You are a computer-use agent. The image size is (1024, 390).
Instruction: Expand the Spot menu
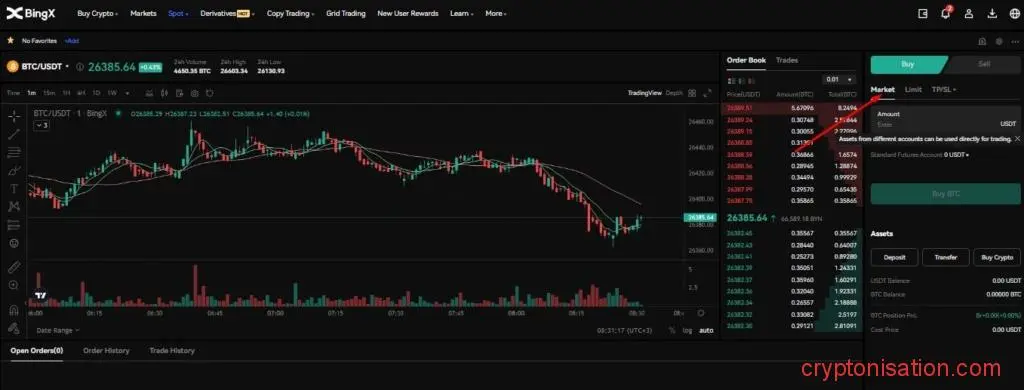[x=178, y=13]
